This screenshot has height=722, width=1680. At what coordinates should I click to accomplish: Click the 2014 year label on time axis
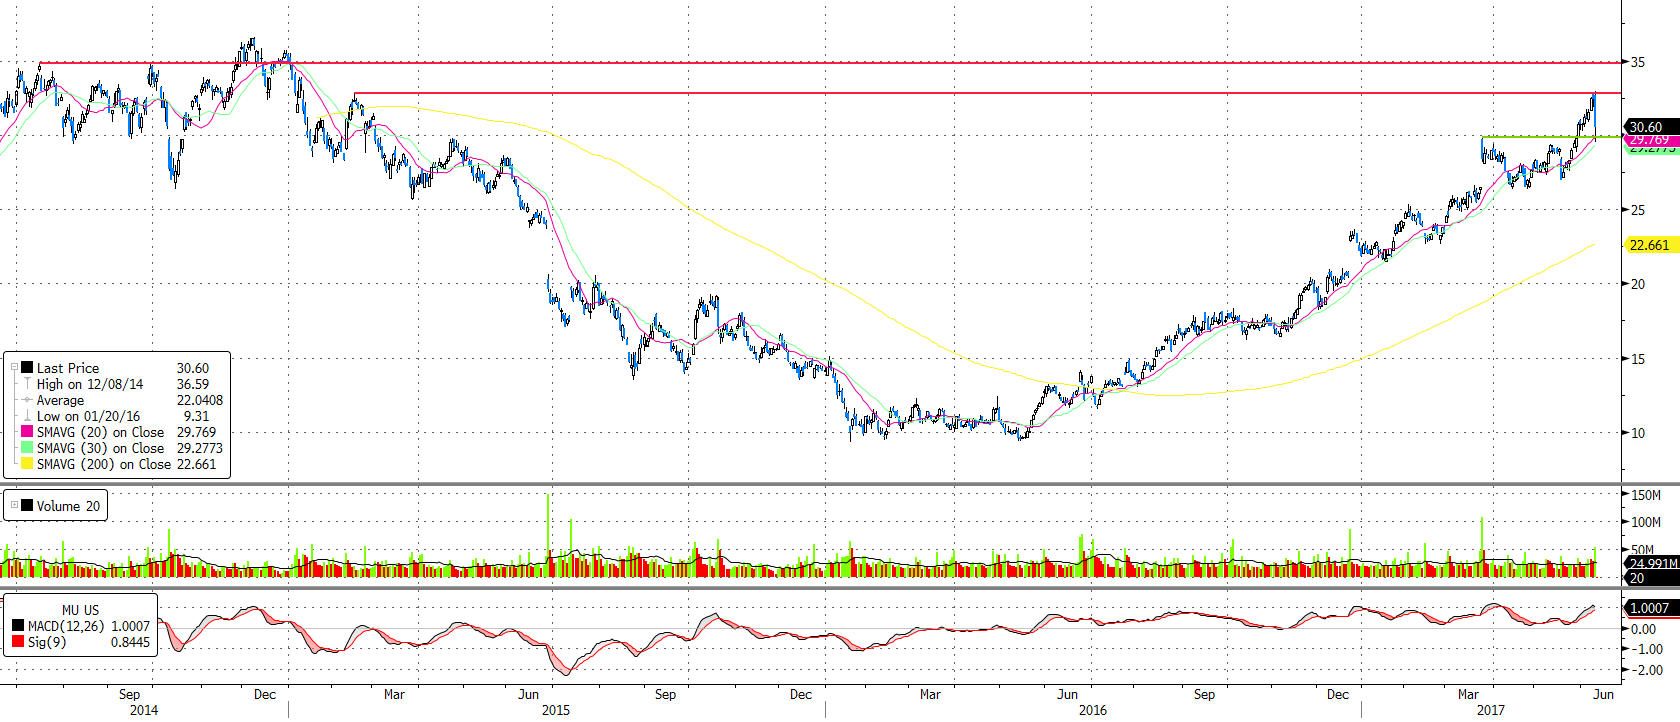click(144, 710)
